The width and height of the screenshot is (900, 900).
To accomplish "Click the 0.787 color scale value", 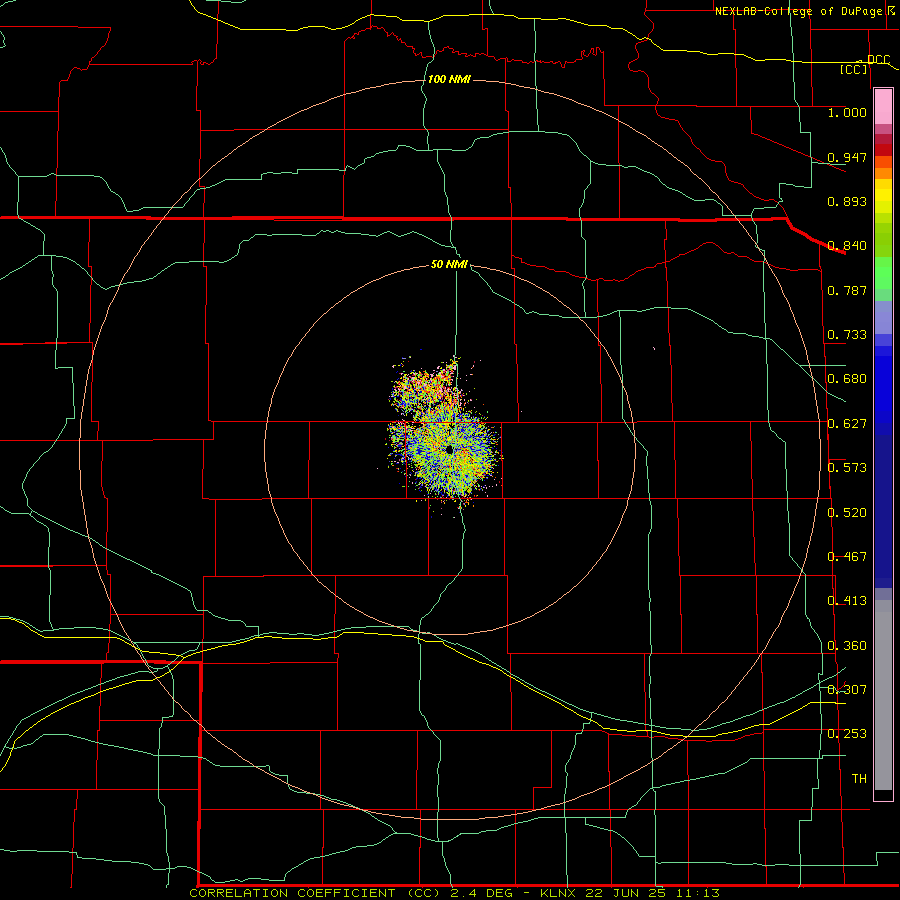I will (x=847, y=290).
